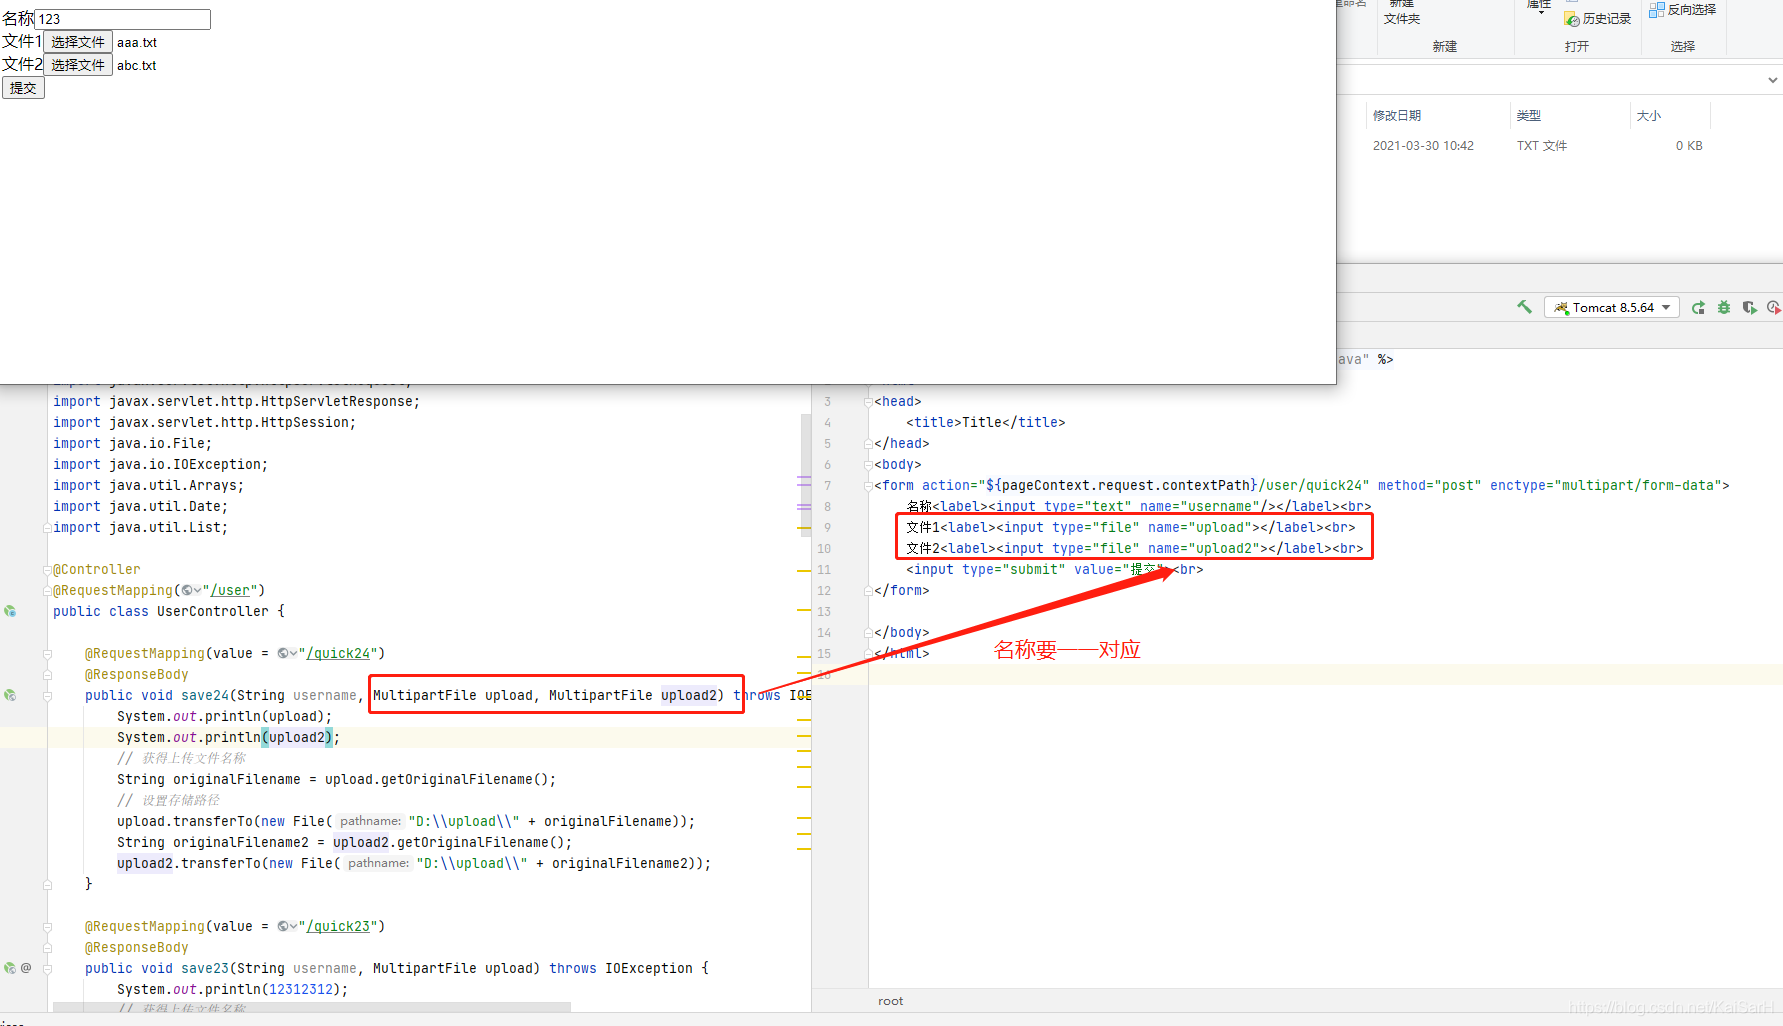This screenshot has width=1783, height=1026.
Task: Select the '0 KB' size cell
Action: click(x=1689, y=146)
